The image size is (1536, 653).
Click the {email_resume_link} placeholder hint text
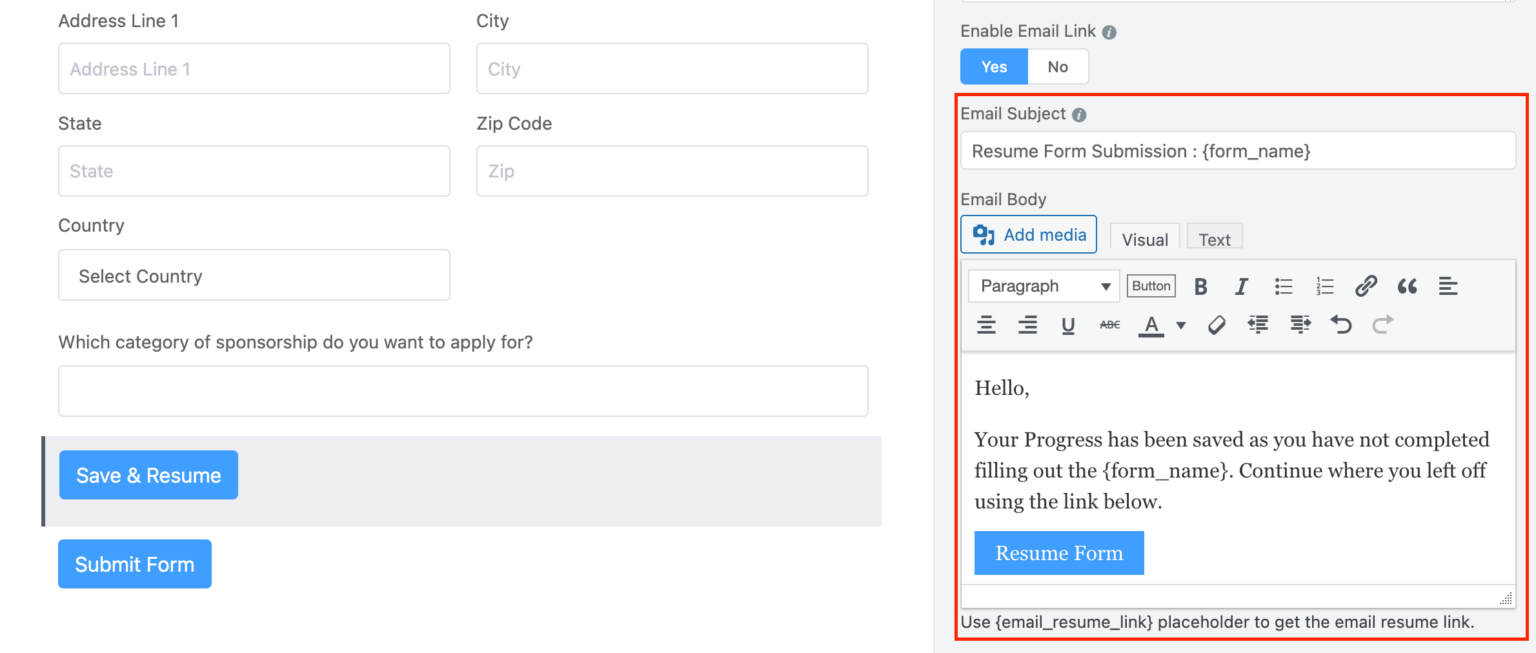point(1217,622)
